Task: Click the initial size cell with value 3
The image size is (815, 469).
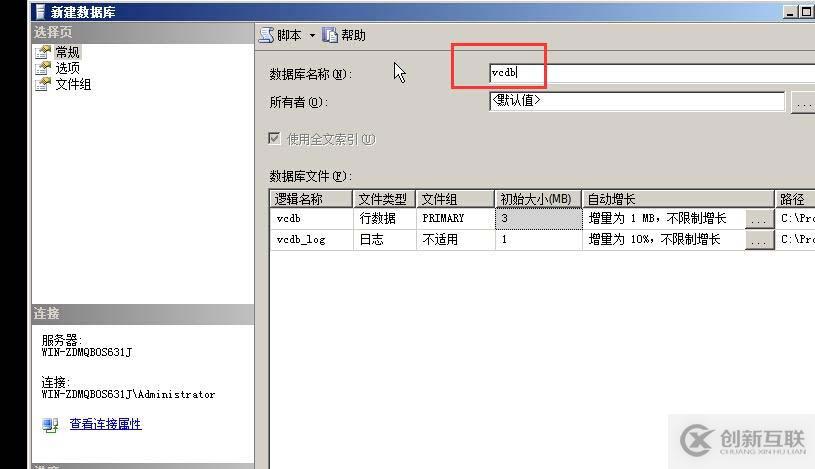Action: [538, 219]
